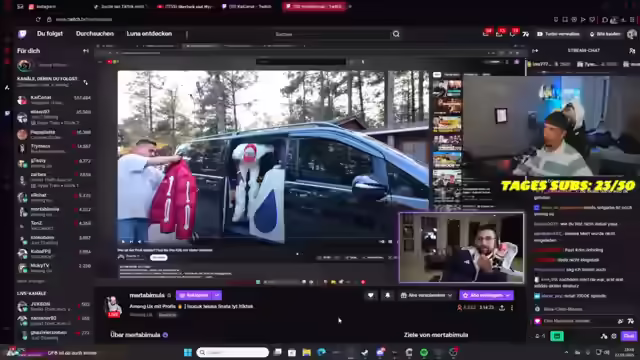
Task: Click the heart follow icon for mertabimula
Action: pyautogui.click(x=371, y=295)
